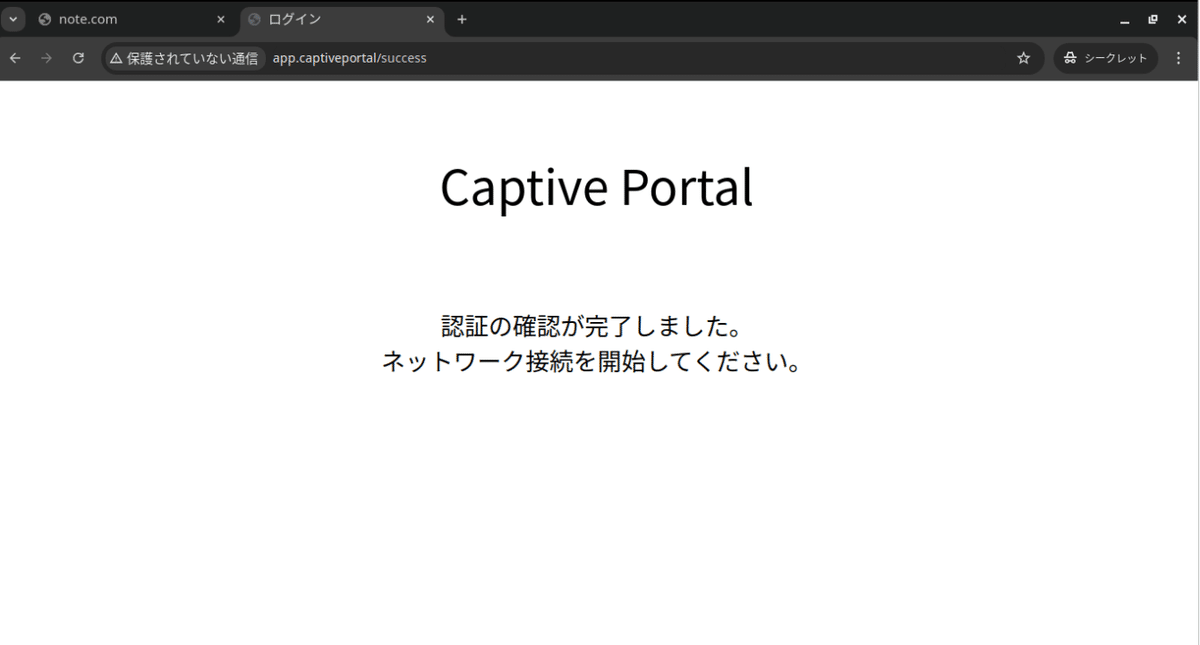Click the forward navigation arrow
1200x645 pixels.
coord(46,58)
